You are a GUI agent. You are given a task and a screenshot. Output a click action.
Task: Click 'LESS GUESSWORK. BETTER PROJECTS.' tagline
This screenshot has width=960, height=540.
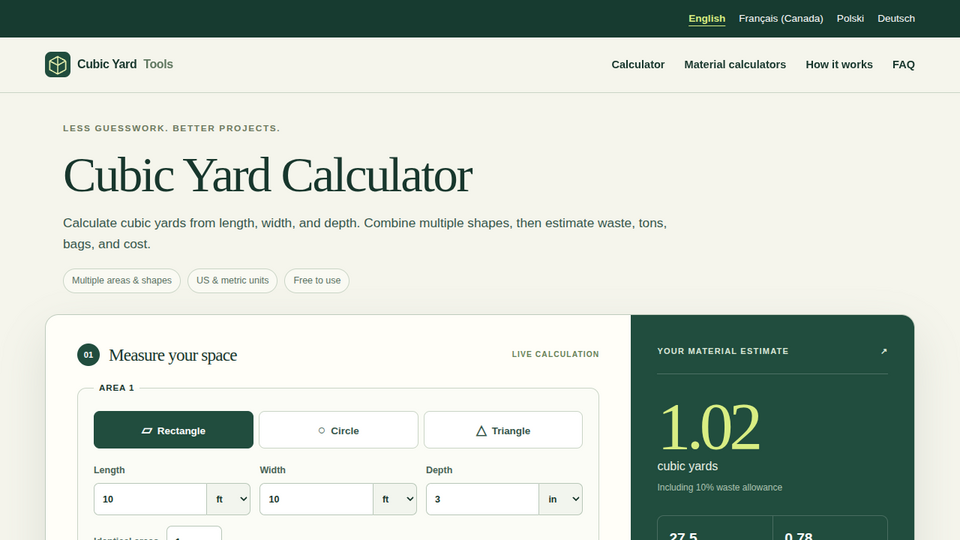[x=171, y=128]
